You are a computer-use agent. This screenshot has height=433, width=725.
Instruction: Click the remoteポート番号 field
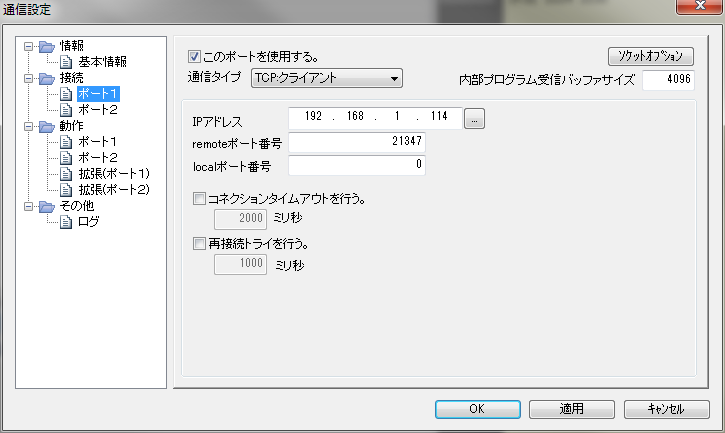pyautogui.click(x=357, y=142)
